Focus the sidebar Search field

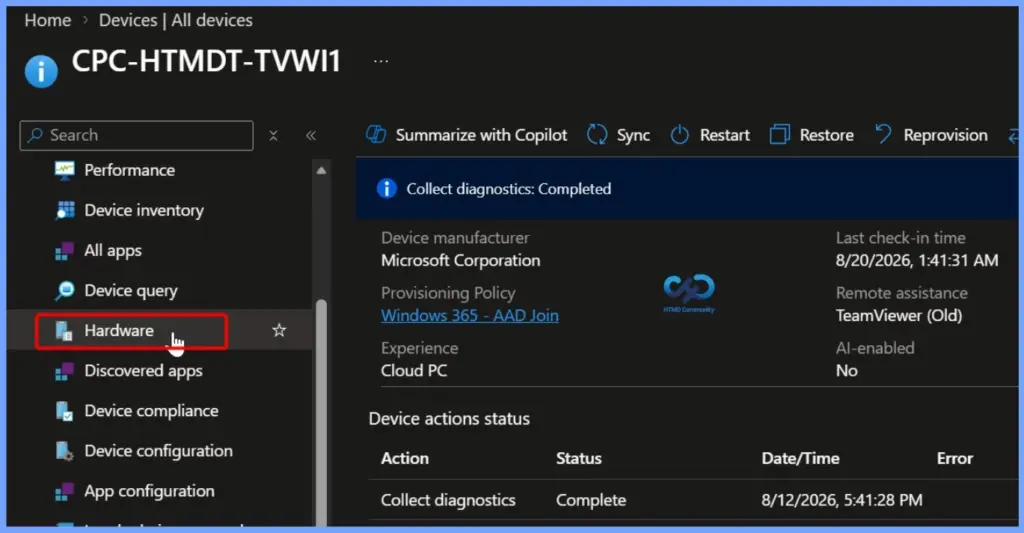136,135
